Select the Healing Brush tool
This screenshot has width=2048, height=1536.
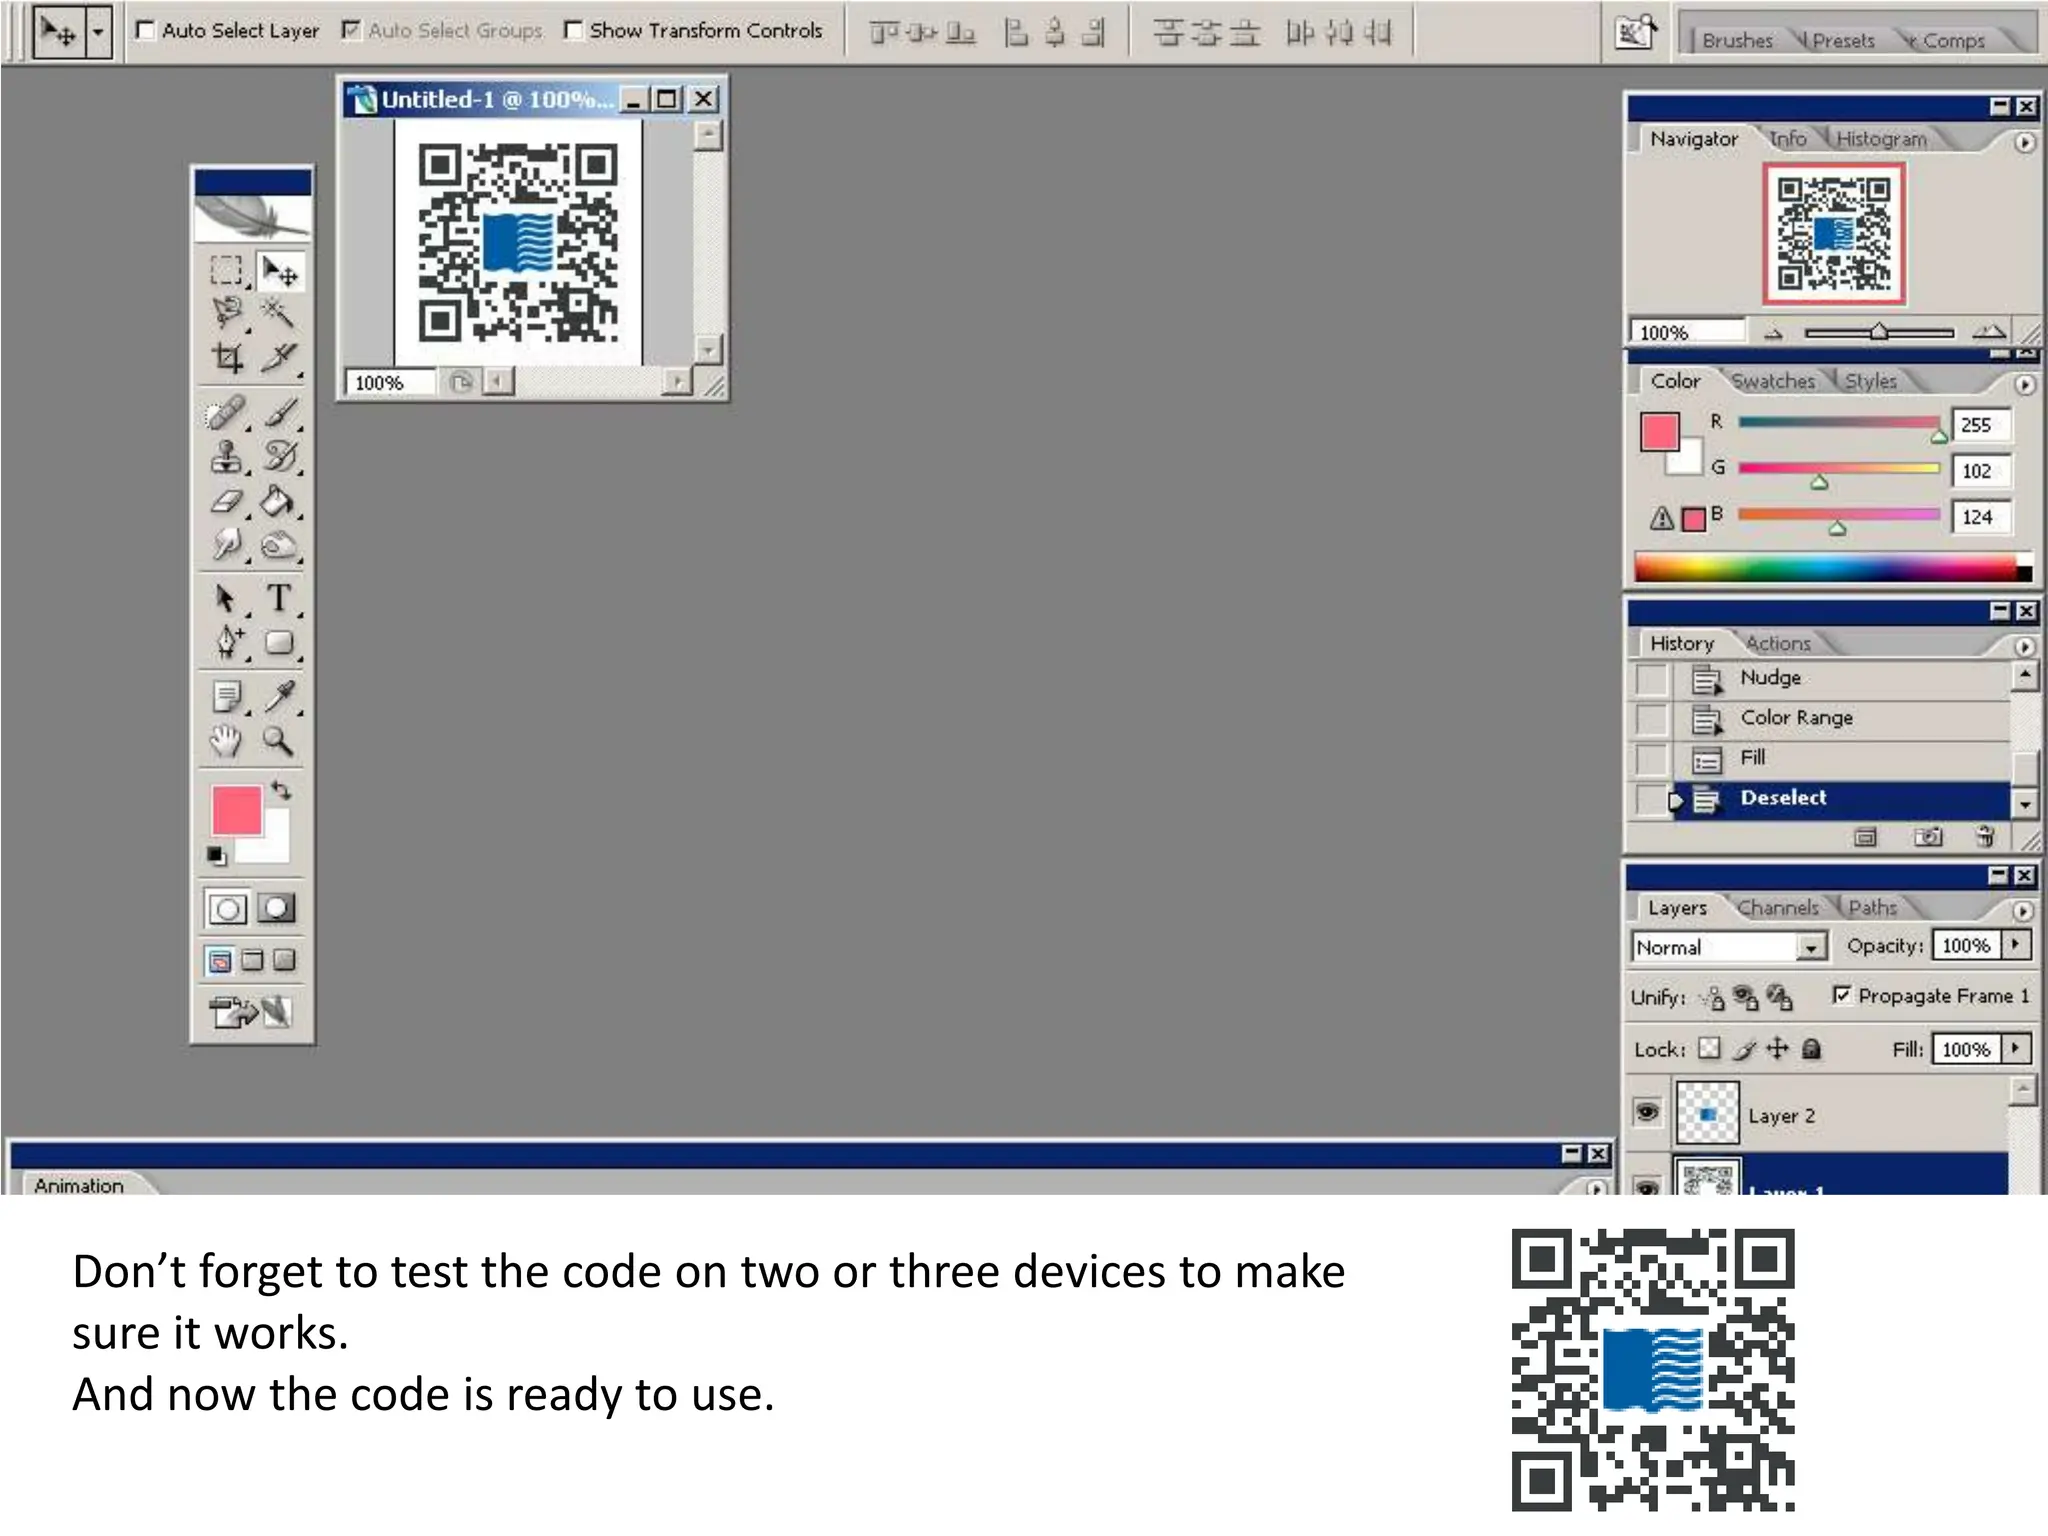coord(227,412)
